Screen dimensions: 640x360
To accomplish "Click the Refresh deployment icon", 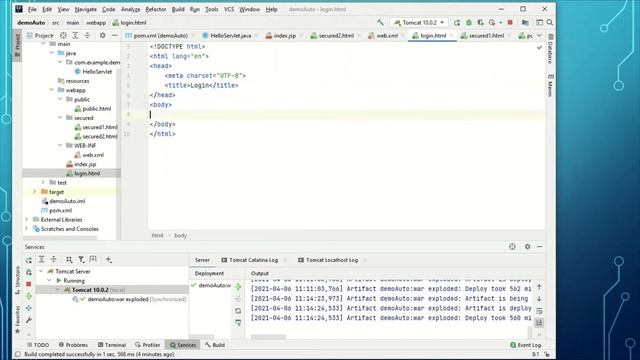I will [238, 311].
